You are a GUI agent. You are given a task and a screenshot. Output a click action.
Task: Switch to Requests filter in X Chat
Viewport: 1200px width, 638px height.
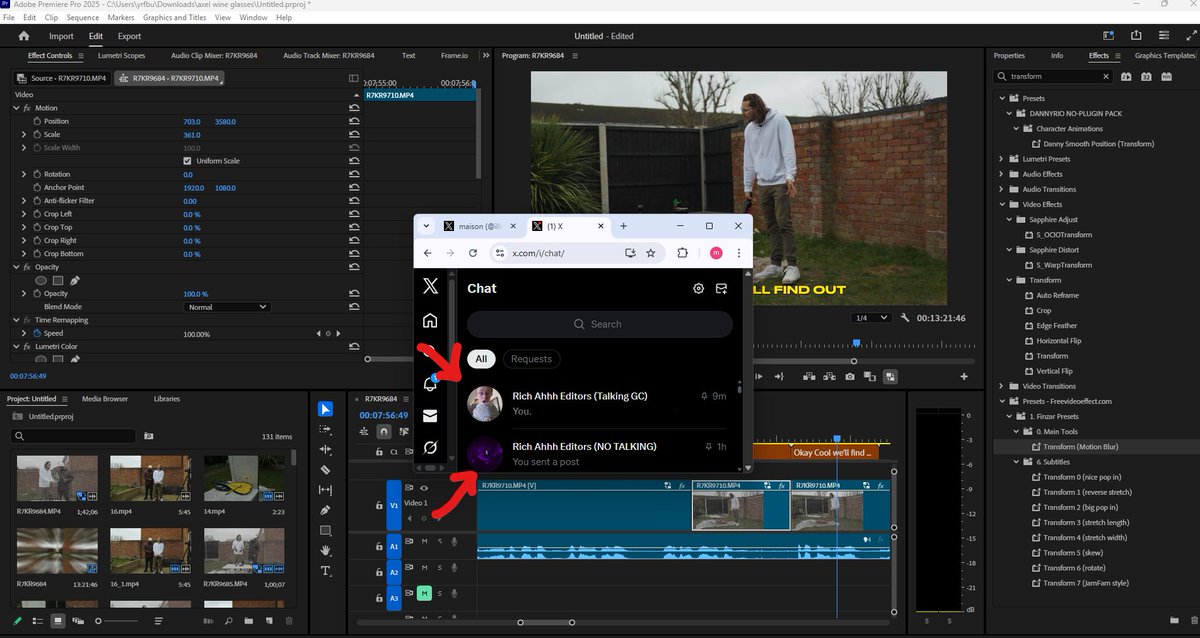point(531,359)
